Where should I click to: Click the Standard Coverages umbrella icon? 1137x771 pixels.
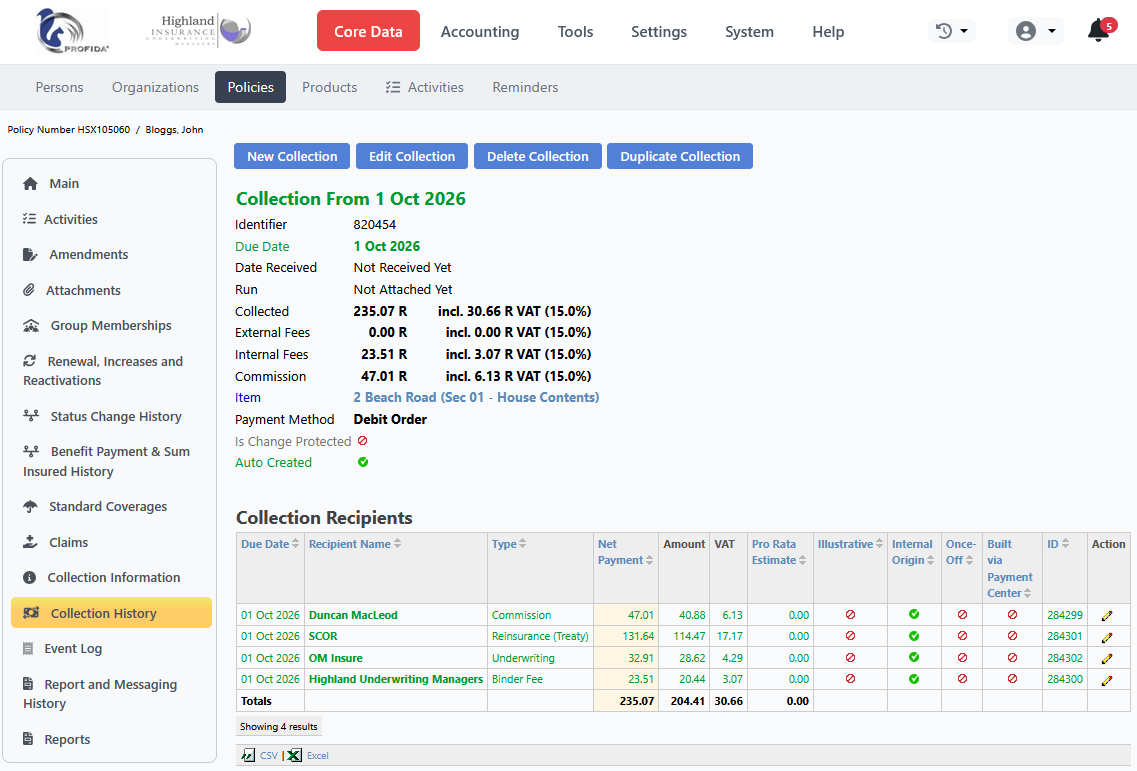pos(30,506)
